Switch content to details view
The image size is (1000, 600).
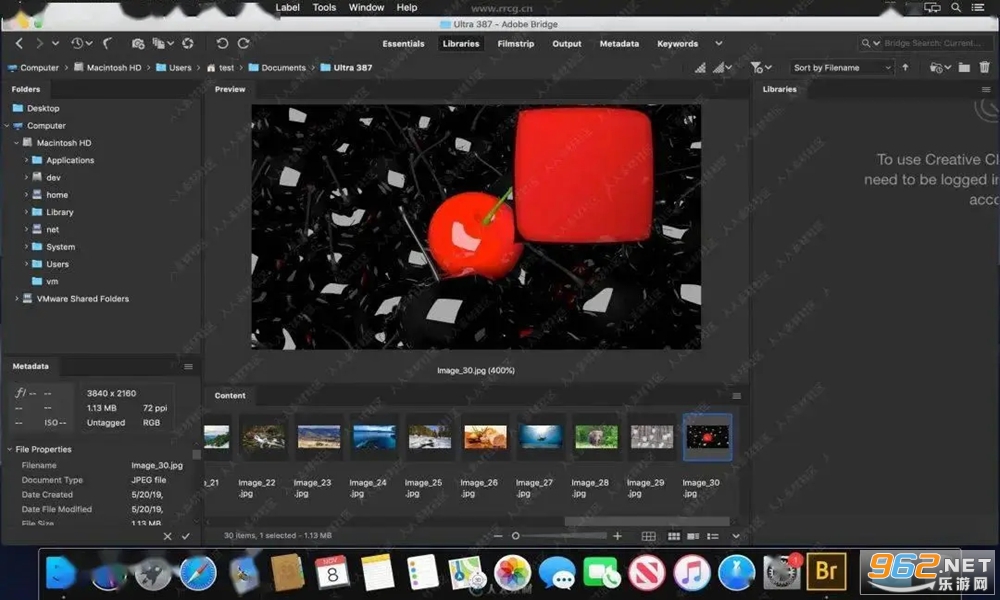point(693,536)
